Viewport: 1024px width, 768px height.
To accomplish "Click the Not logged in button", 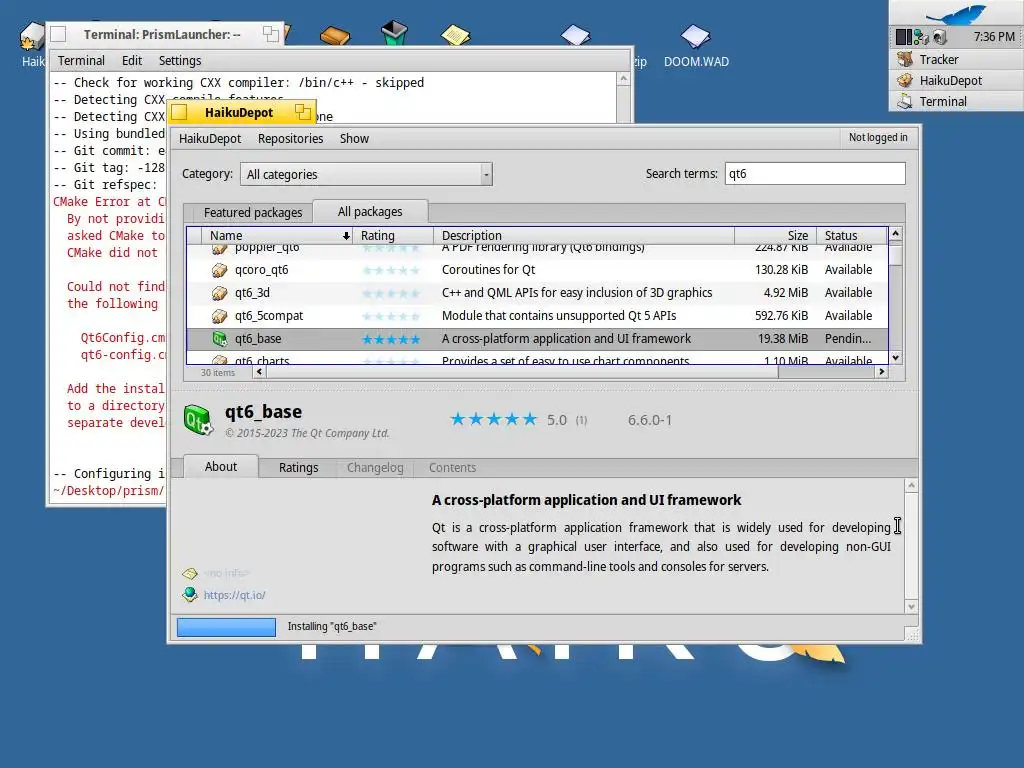I will point(878,137).
